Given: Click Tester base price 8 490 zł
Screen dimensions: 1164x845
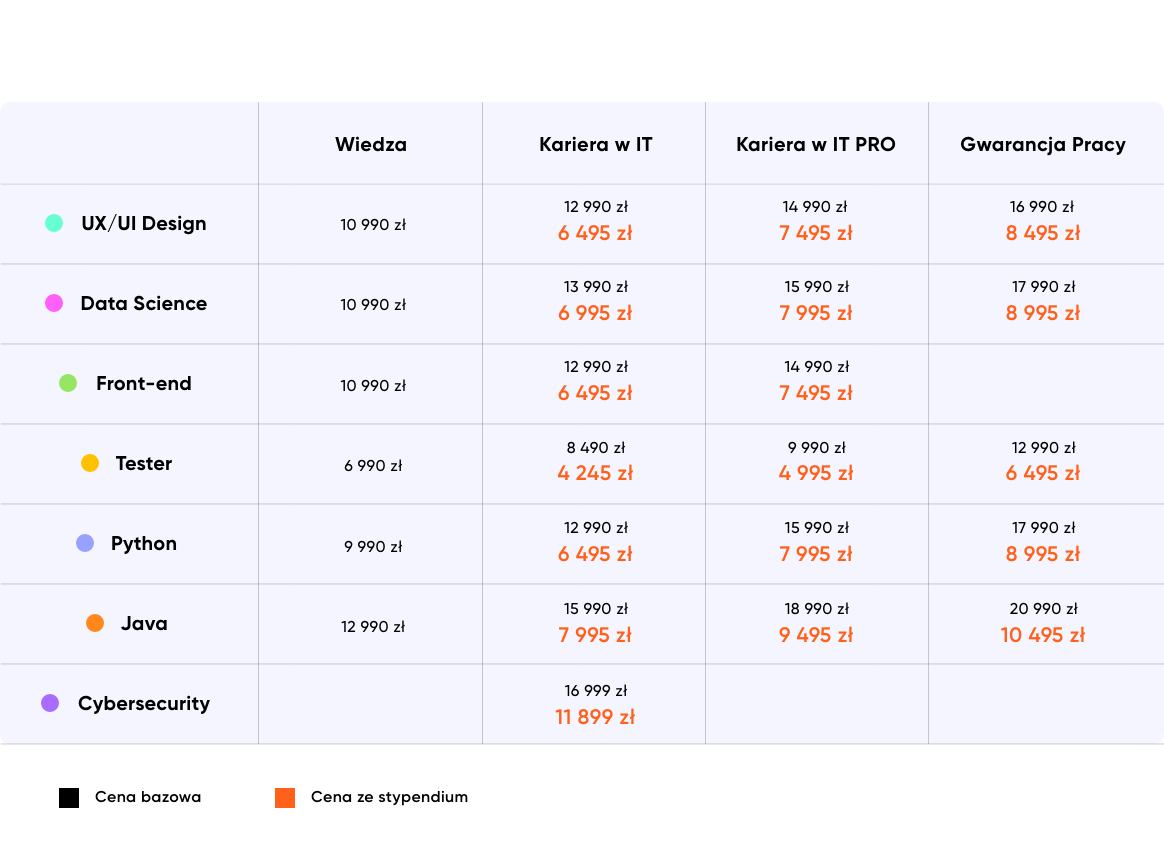Looking at the screenshot, I should [595, 448].
